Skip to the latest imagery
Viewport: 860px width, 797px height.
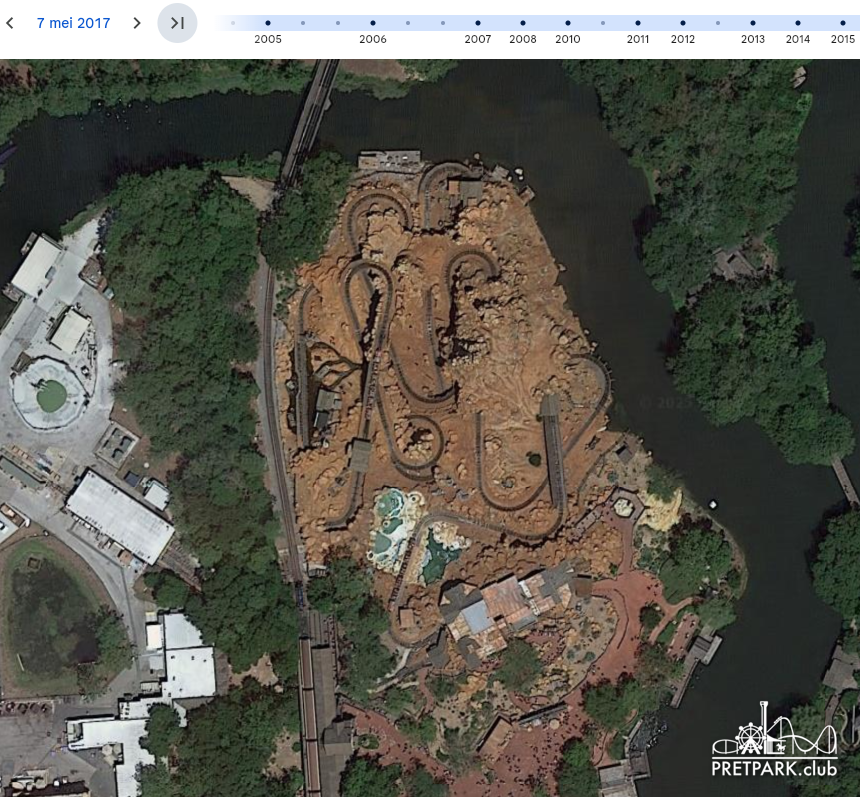pos(177,23)
